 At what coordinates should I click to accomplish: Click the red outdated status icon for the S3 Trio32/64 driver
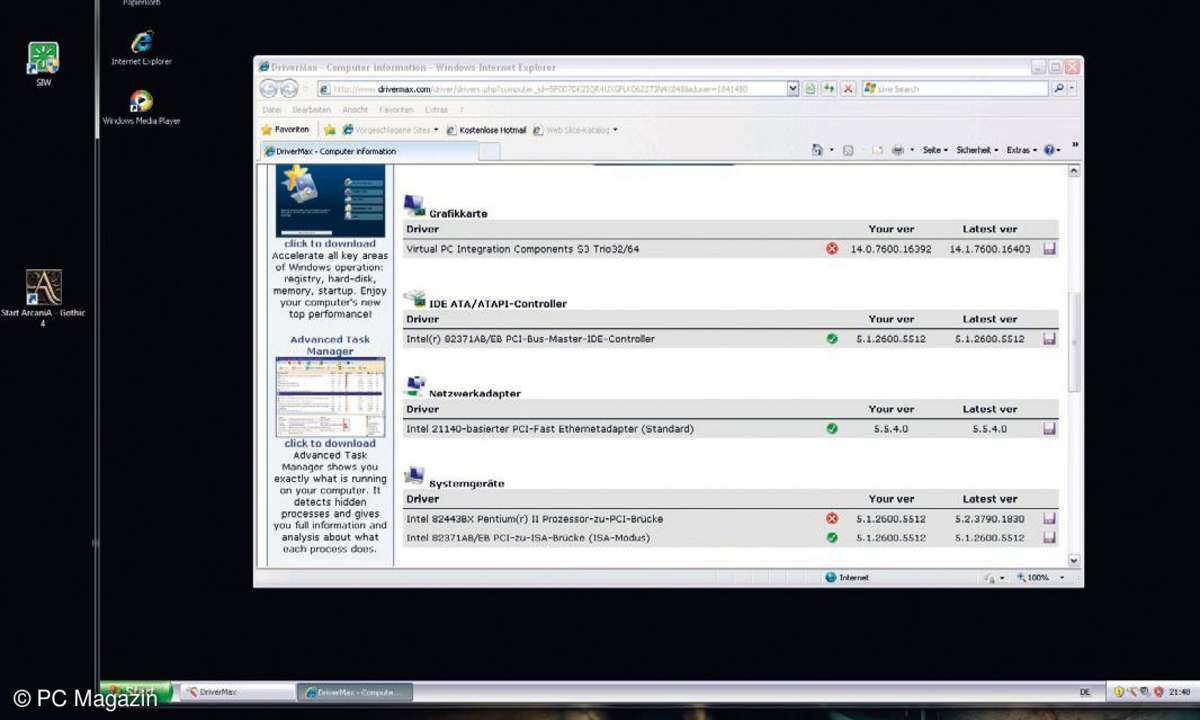pyautogui.click(x=832, y=249)
